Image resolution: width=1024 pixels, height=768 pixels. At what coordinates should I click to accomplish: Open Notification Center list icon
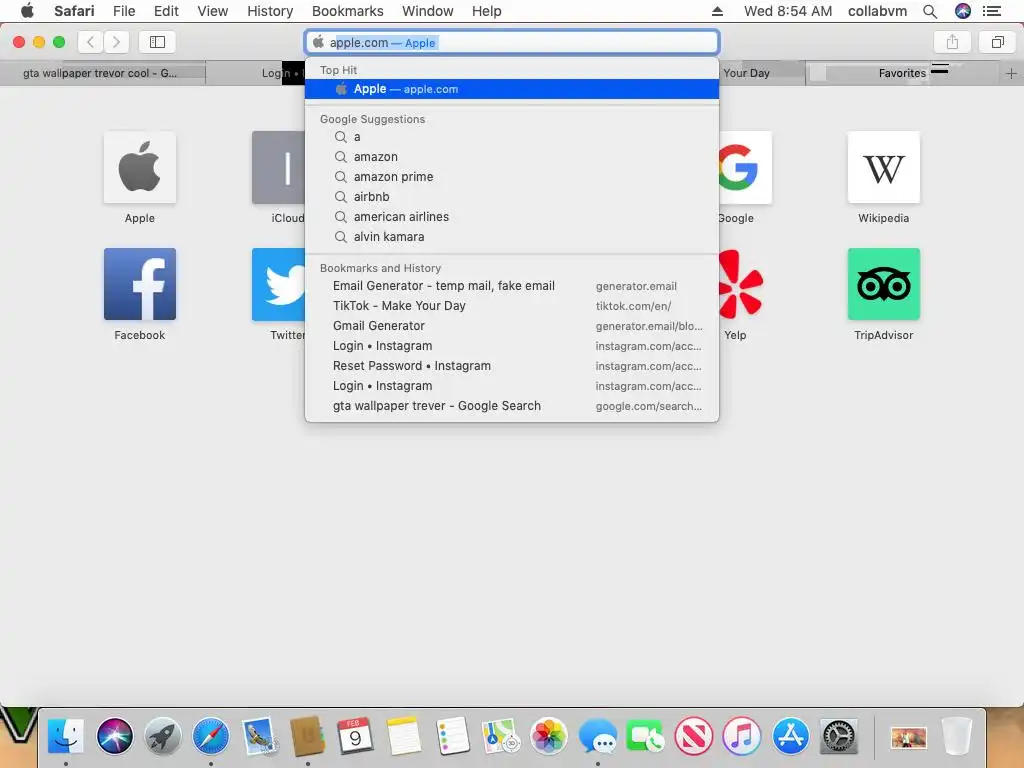click(x=992, y=11)
